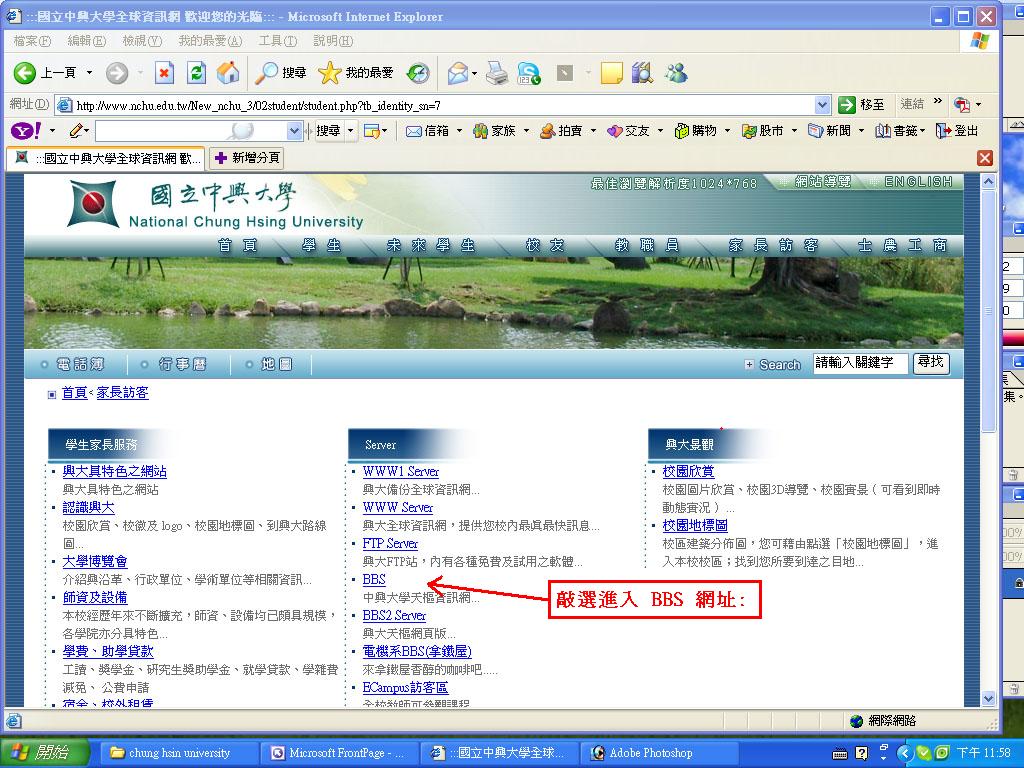This screenshot has height=768, width=1024.
Task: Go to Home page via house icon
Action: point(228,72)
